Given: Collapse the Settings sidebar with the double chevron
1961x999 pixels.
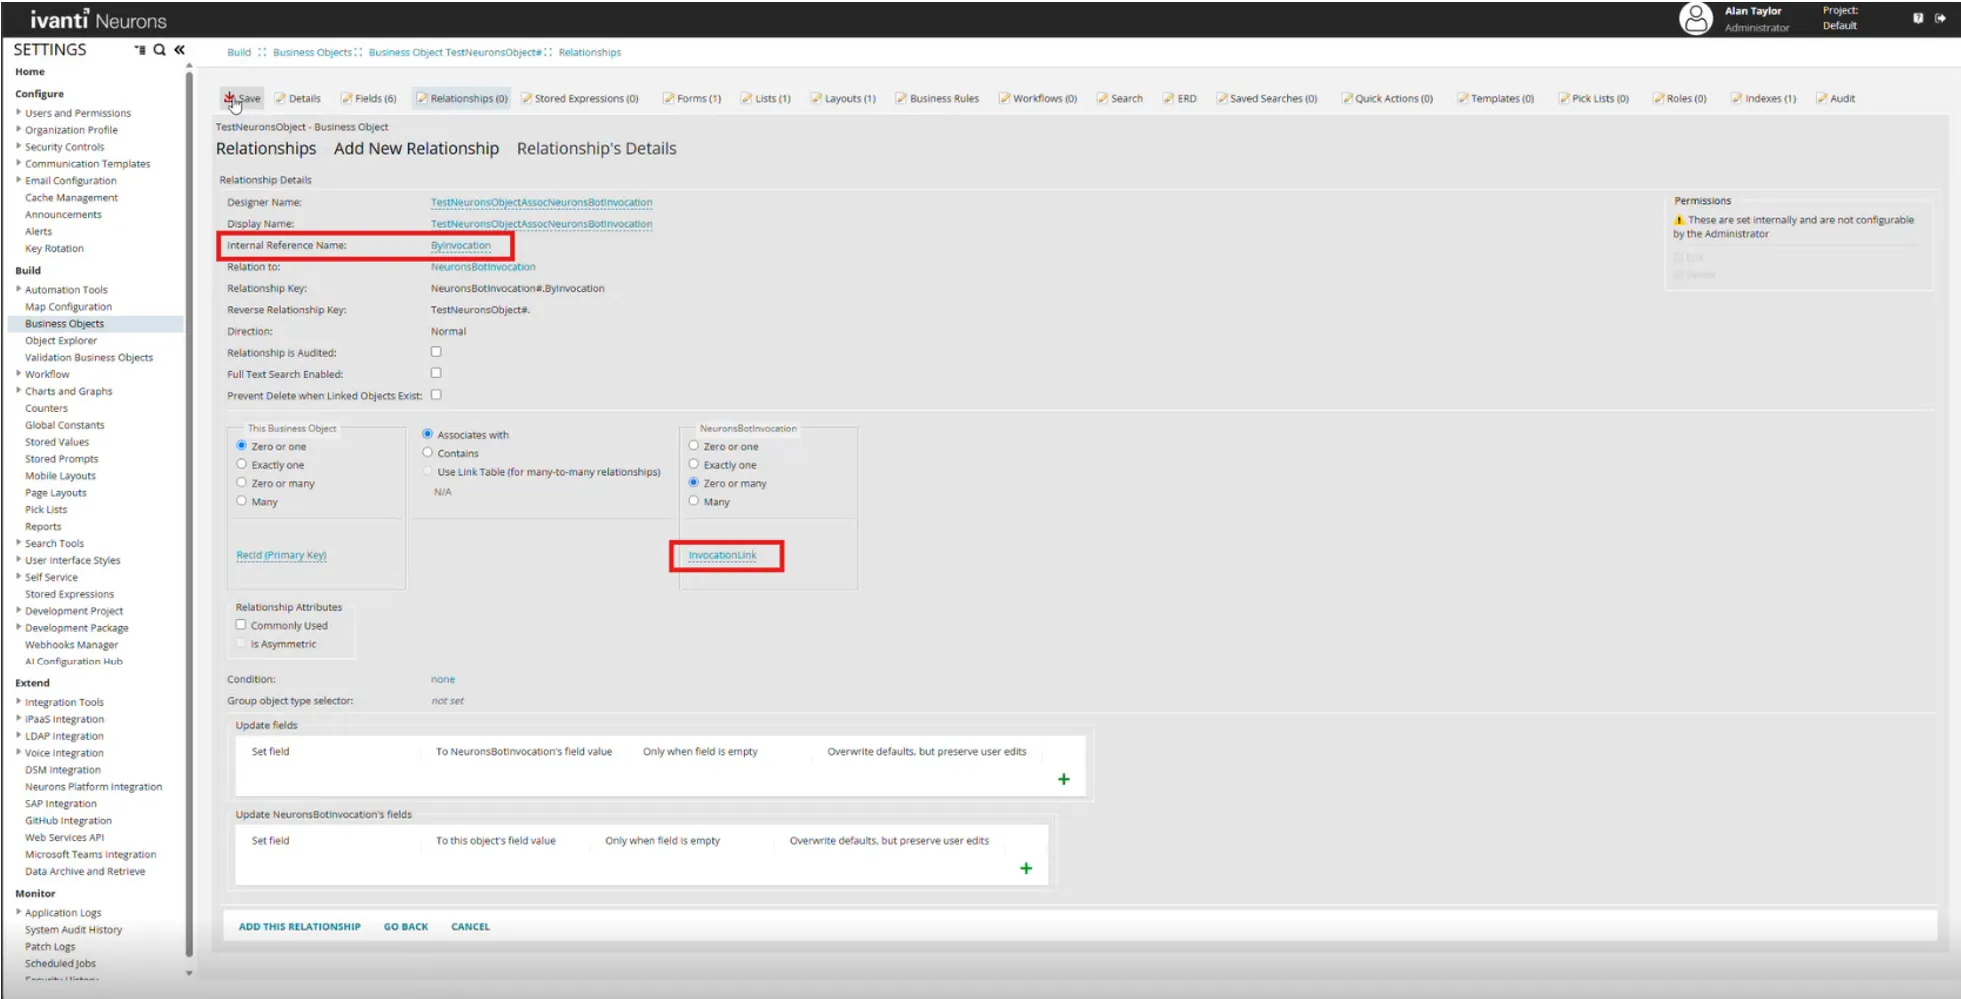Looking at the screenshot, I should tap(180, 49).
